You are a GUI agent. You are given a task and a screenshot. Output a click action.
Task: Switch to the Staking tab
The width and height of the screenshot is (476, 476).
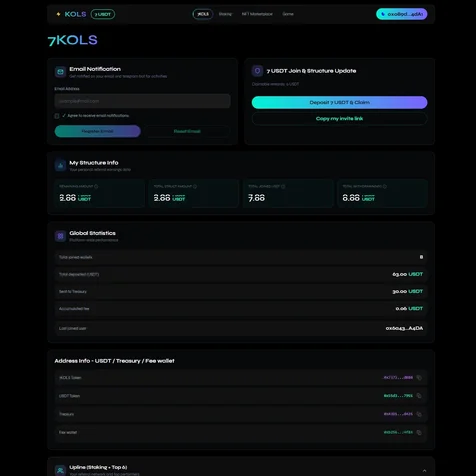225,14
